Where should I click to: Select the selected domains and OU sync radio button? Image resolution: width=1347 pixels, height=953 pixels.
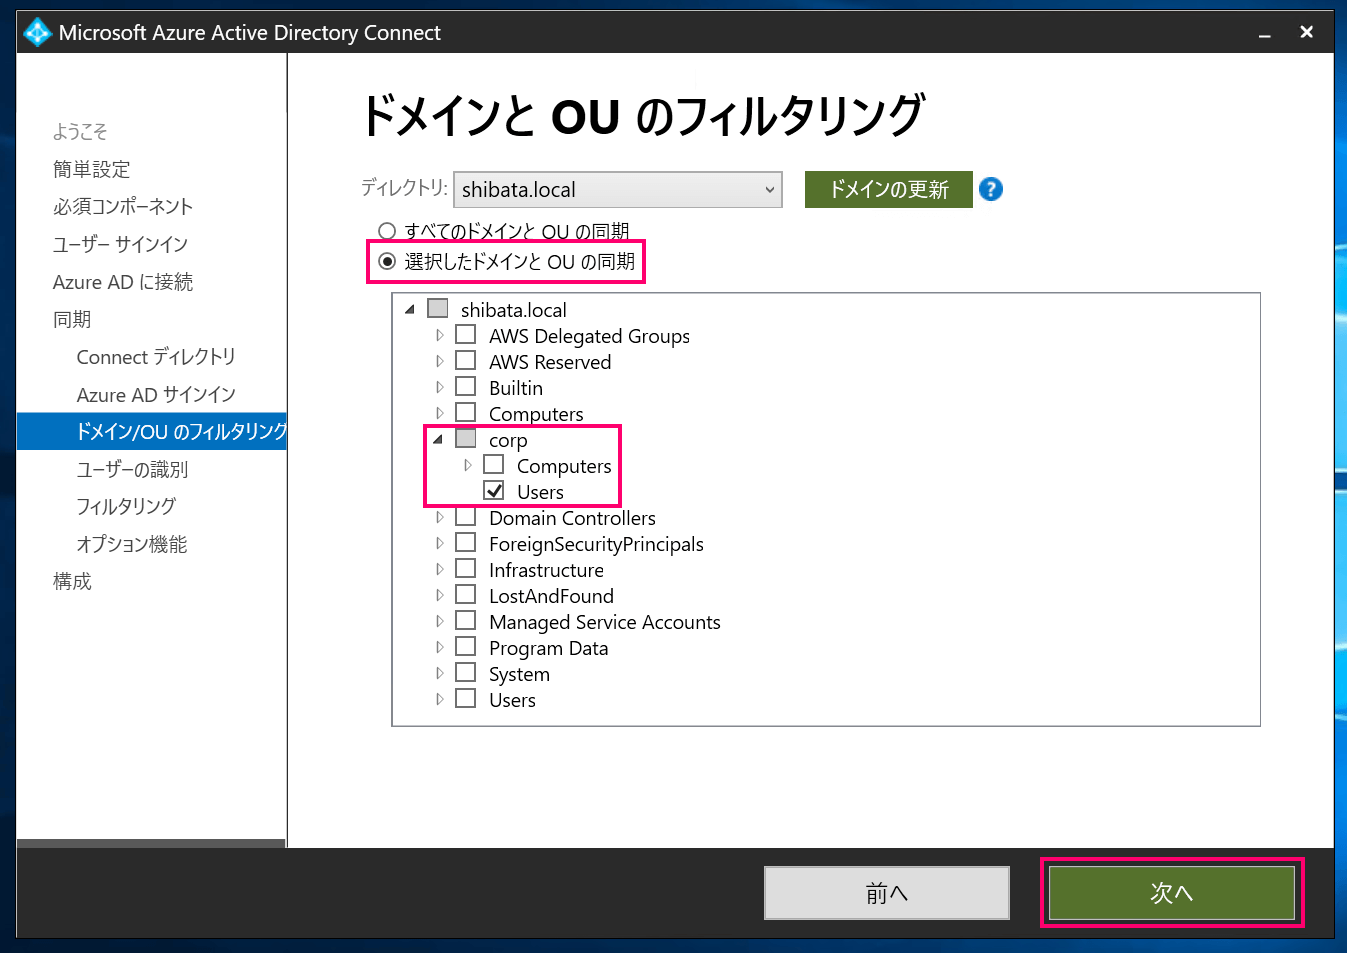coord(387,261)
